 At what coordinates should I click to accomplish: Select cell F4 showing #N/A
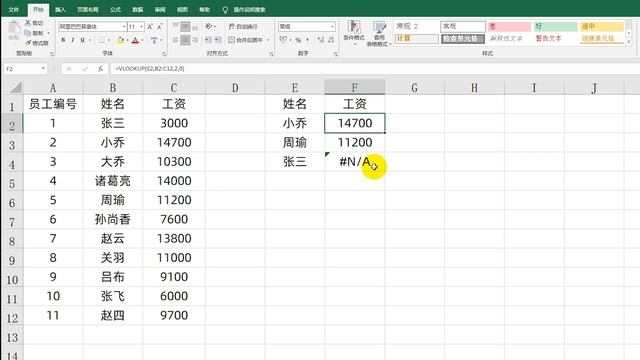pos(355,162)
